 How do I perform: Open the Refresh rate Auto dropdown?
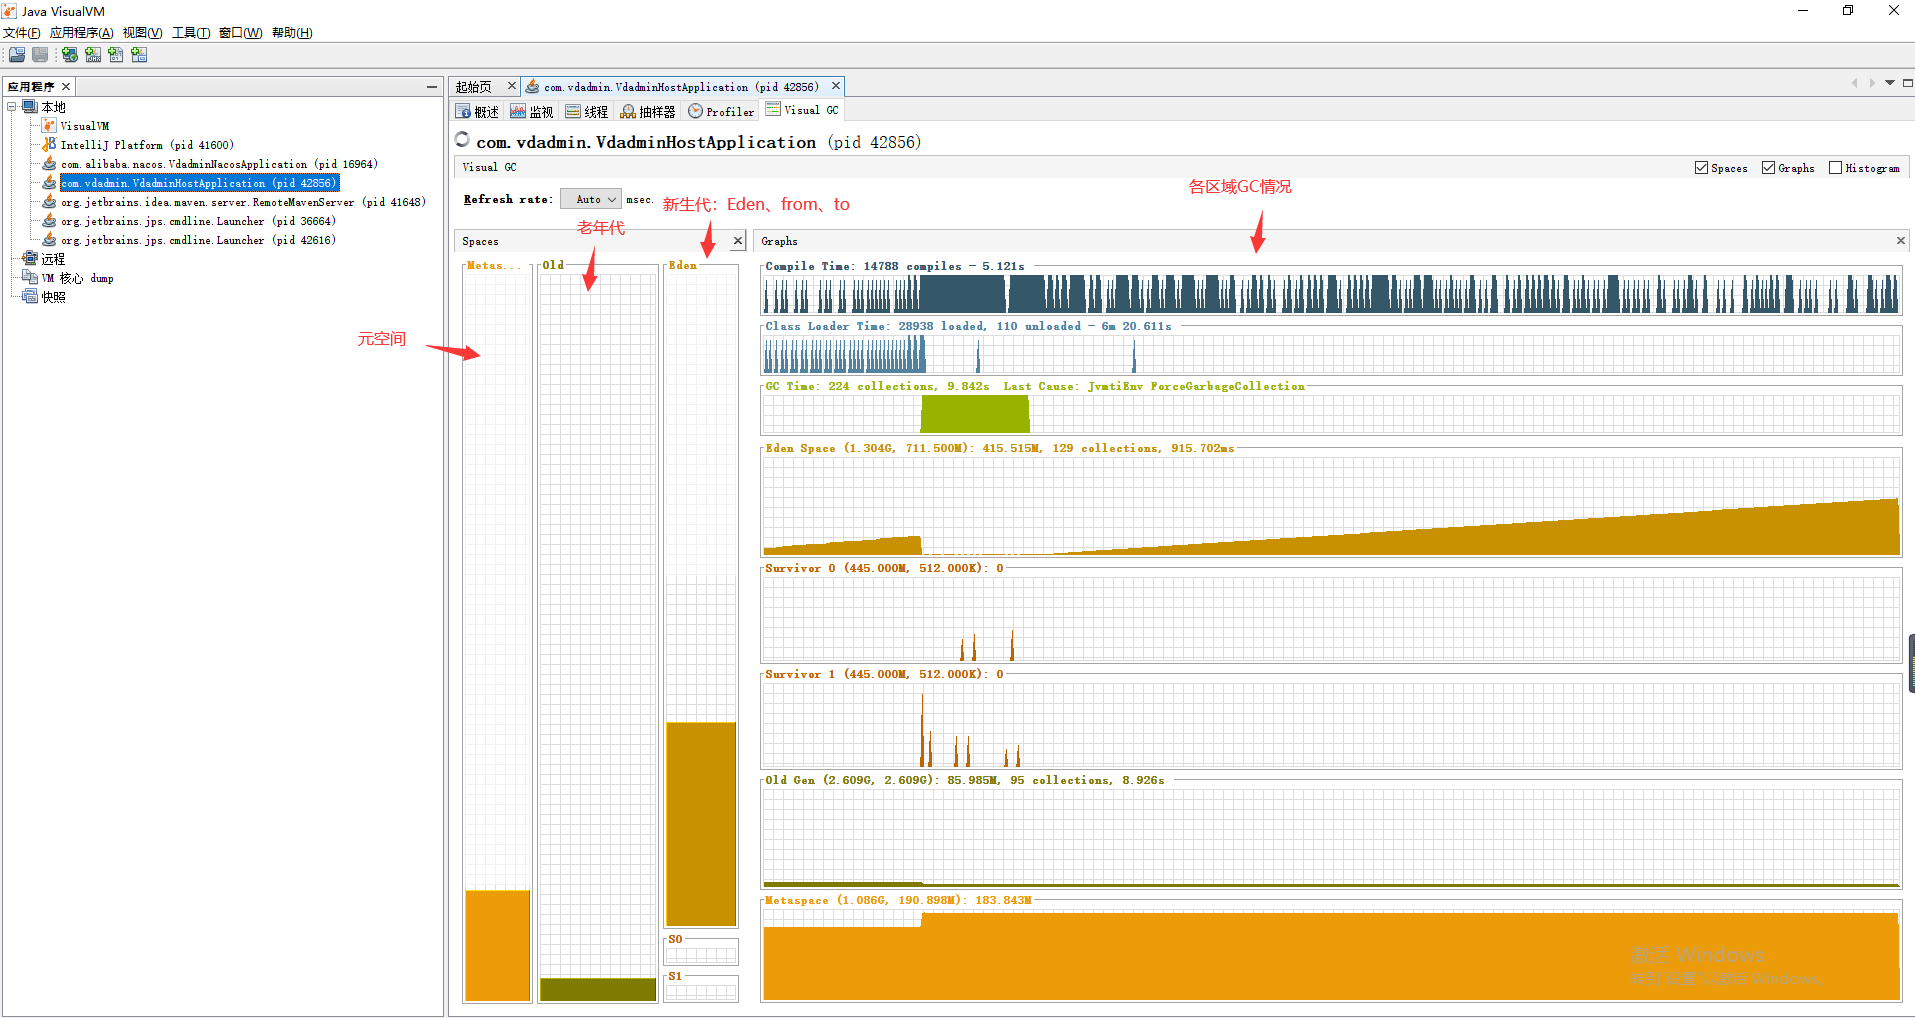click(x=591, y=199)
